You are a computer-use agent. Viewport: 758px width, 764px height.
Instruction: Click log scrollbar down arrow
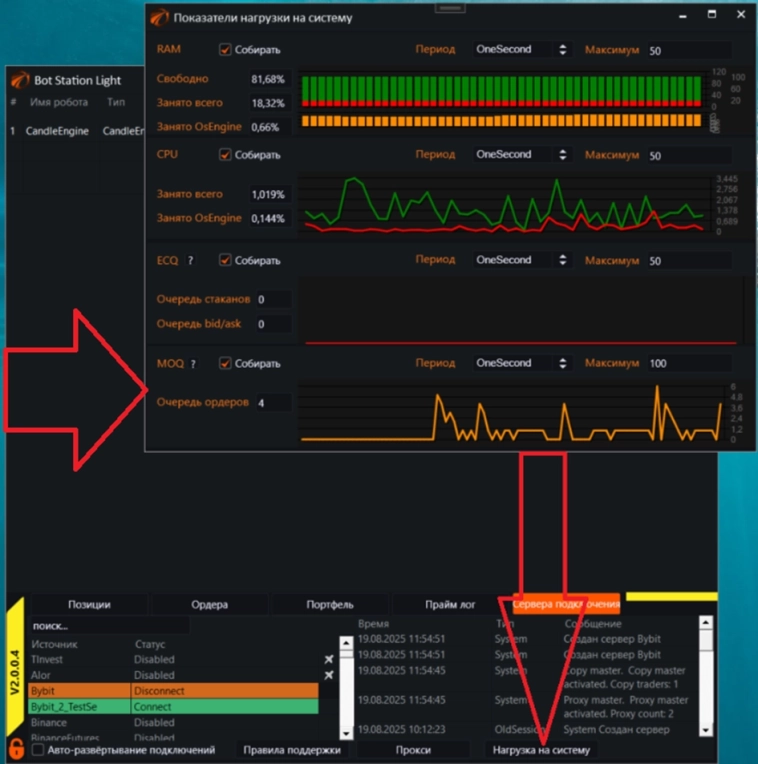[x=706, y=730]
